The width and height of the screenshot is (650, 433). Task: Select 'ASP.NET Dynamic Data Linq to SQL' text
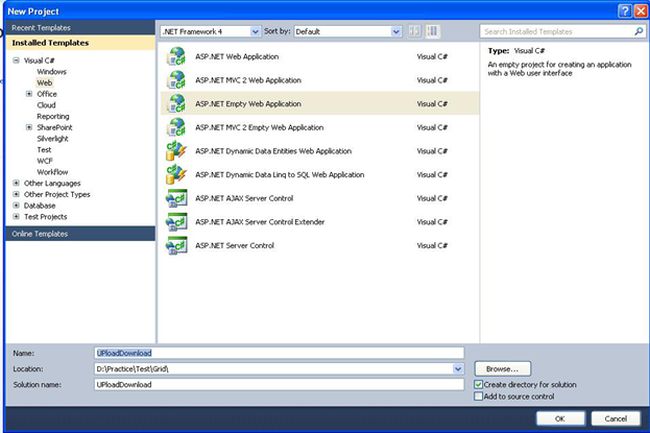[280, 175]
